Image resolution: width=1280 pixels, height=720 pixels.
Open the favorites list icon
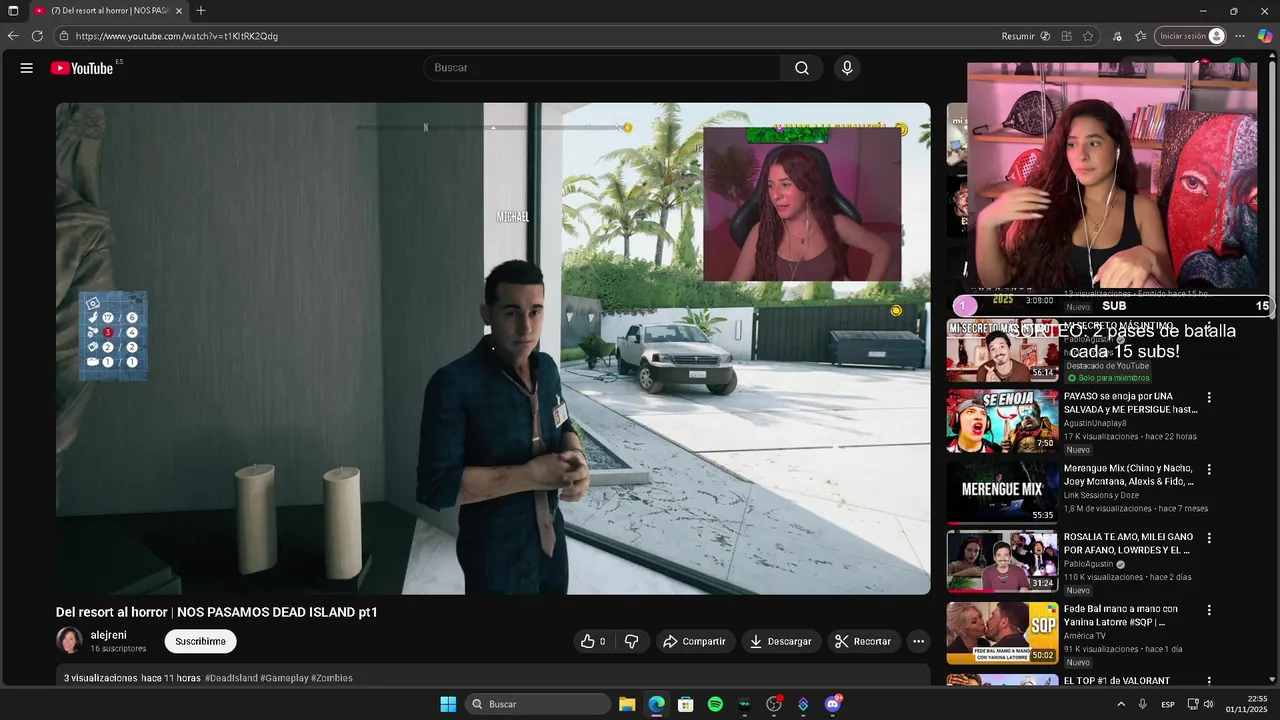pyautogui.click(x=1141, y=36)
